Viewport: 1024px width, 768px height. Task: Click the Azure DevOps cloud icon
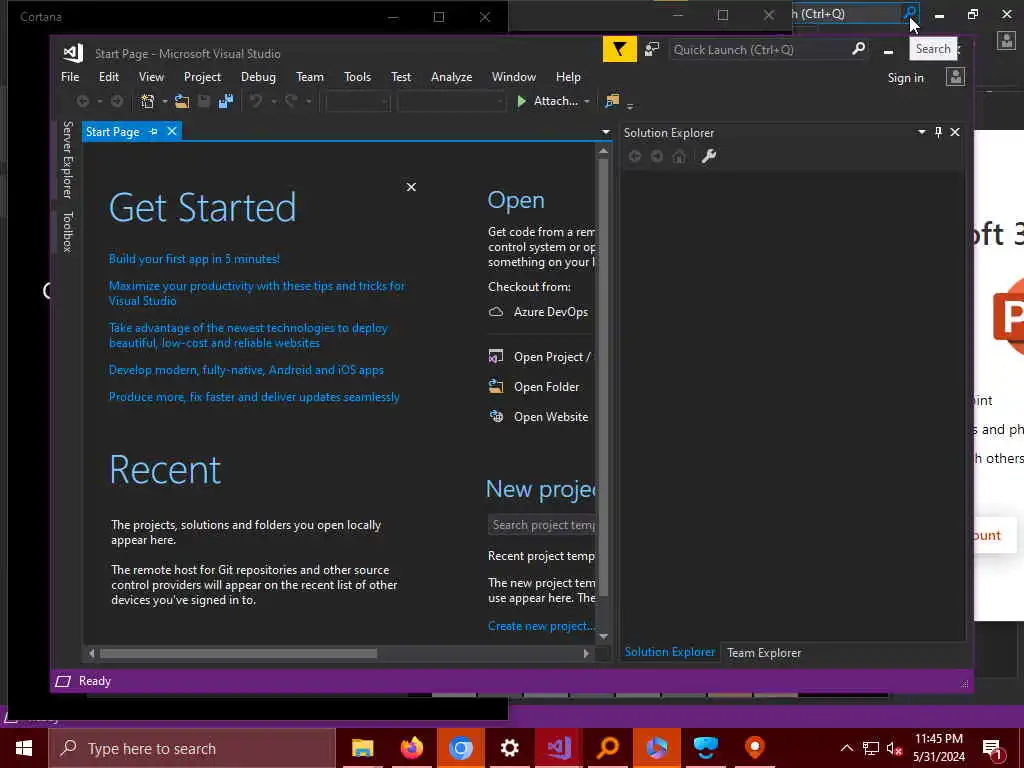click(x=496, y=312)
